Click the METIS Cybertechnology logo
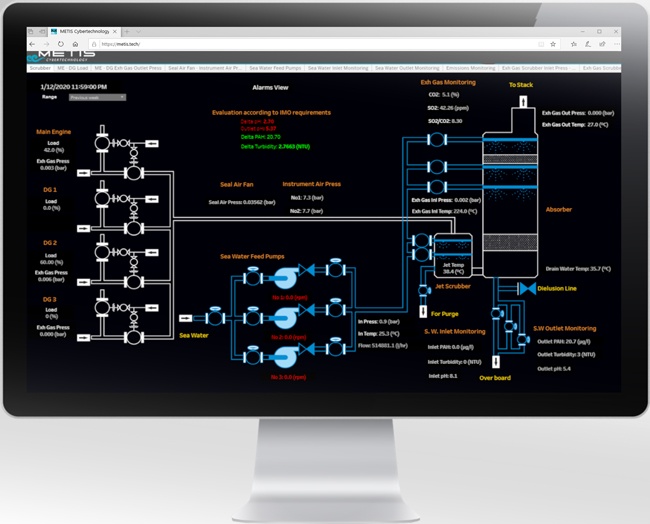The height and width of the screenshot is (524, 650). [x=61, y=56]
